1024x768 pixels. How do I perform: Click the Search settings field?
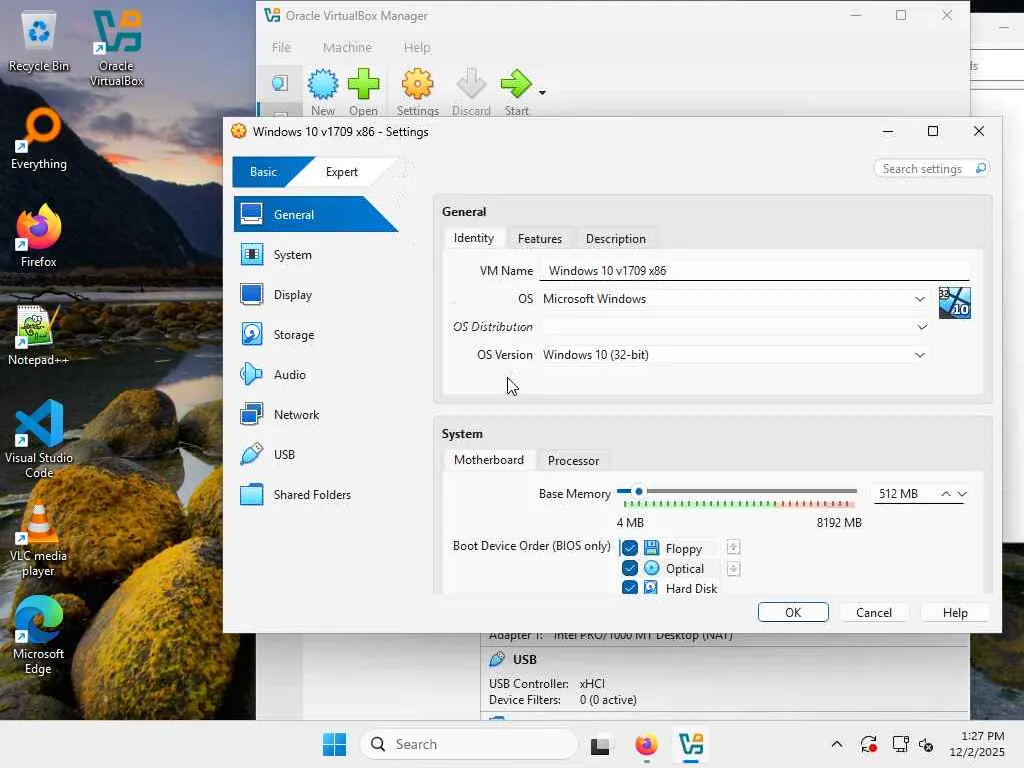[x=931, y=168]
